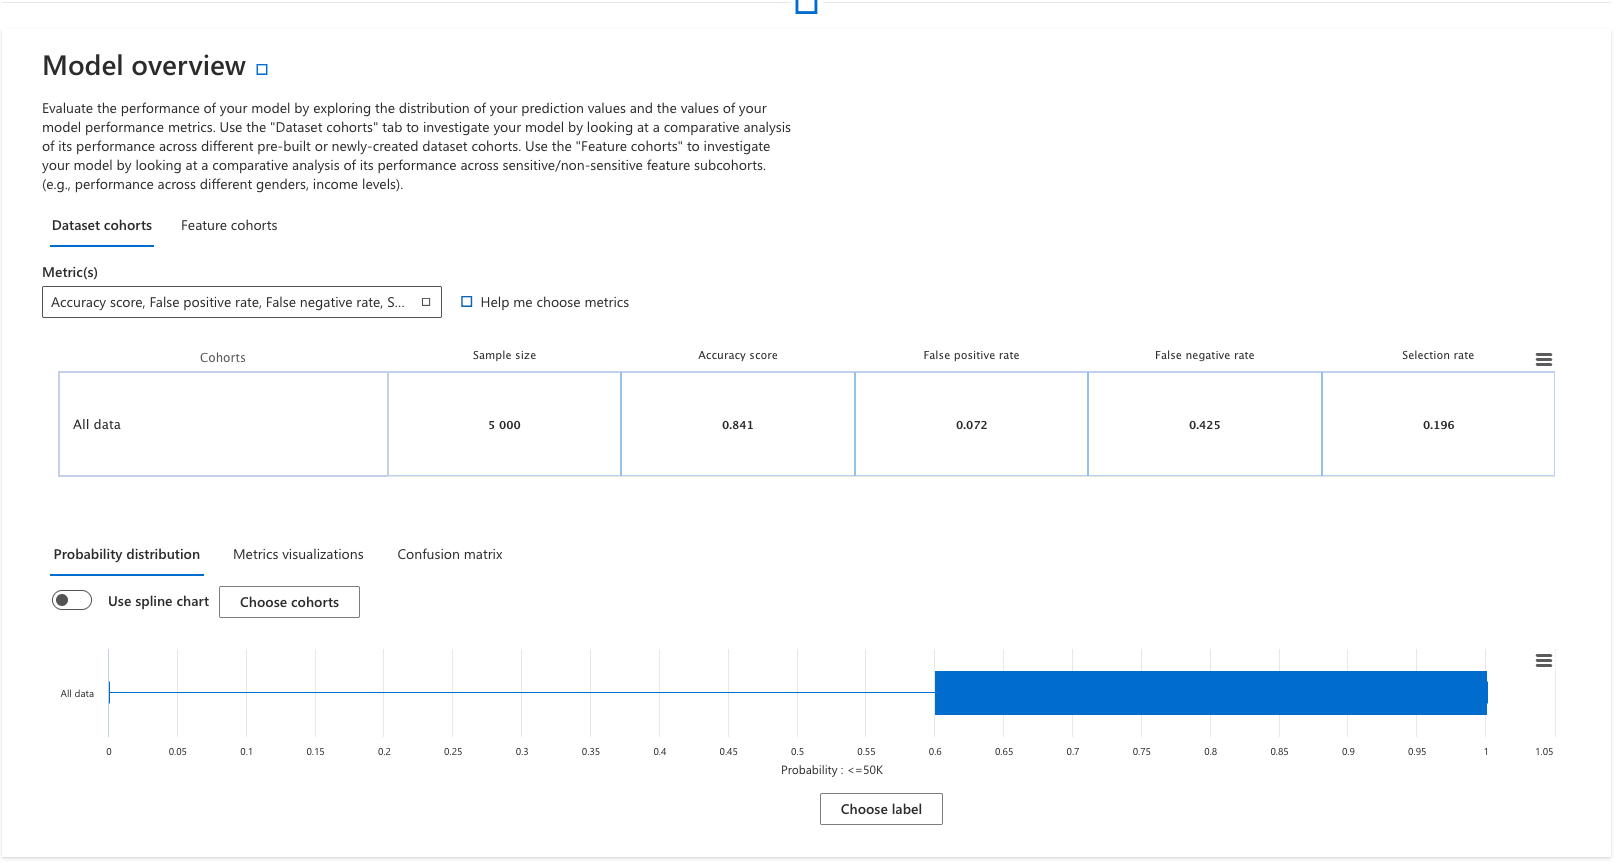This screenshot has height=864, width=1617.
Task: Click the info icon beside Model overview
Action: (x=262, y=70)
